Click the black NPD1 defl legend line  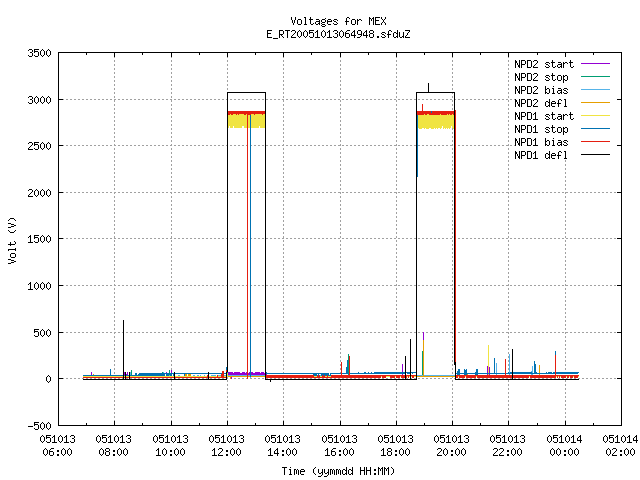pos(595,155)
